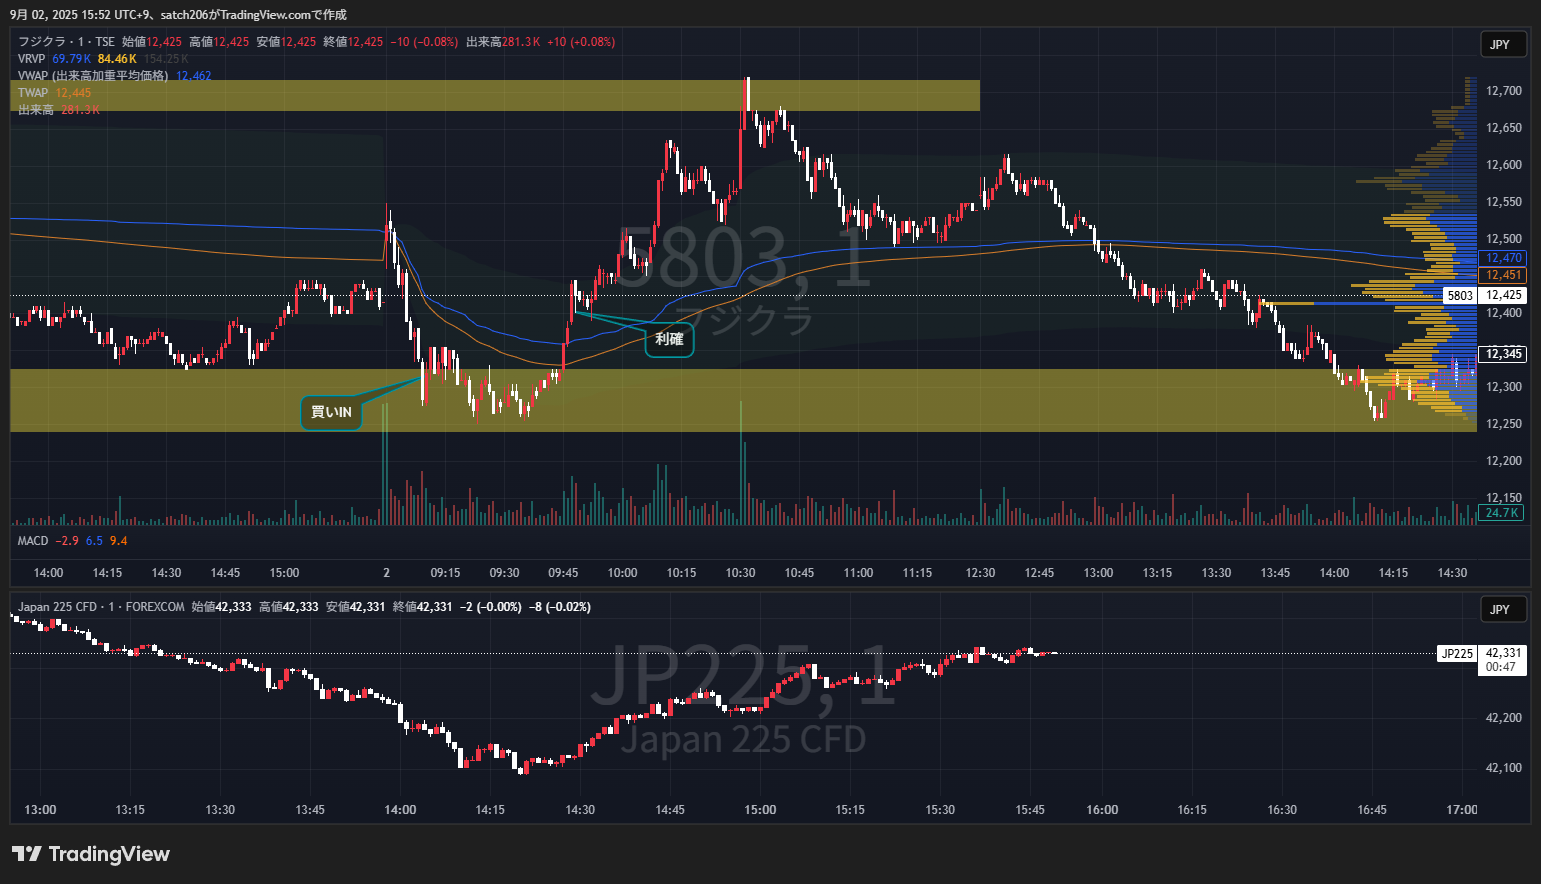This screenshot has height=884, width=1541.
Task: Click the 12,150 price axis tick
Action: (x=1504, y=498)
